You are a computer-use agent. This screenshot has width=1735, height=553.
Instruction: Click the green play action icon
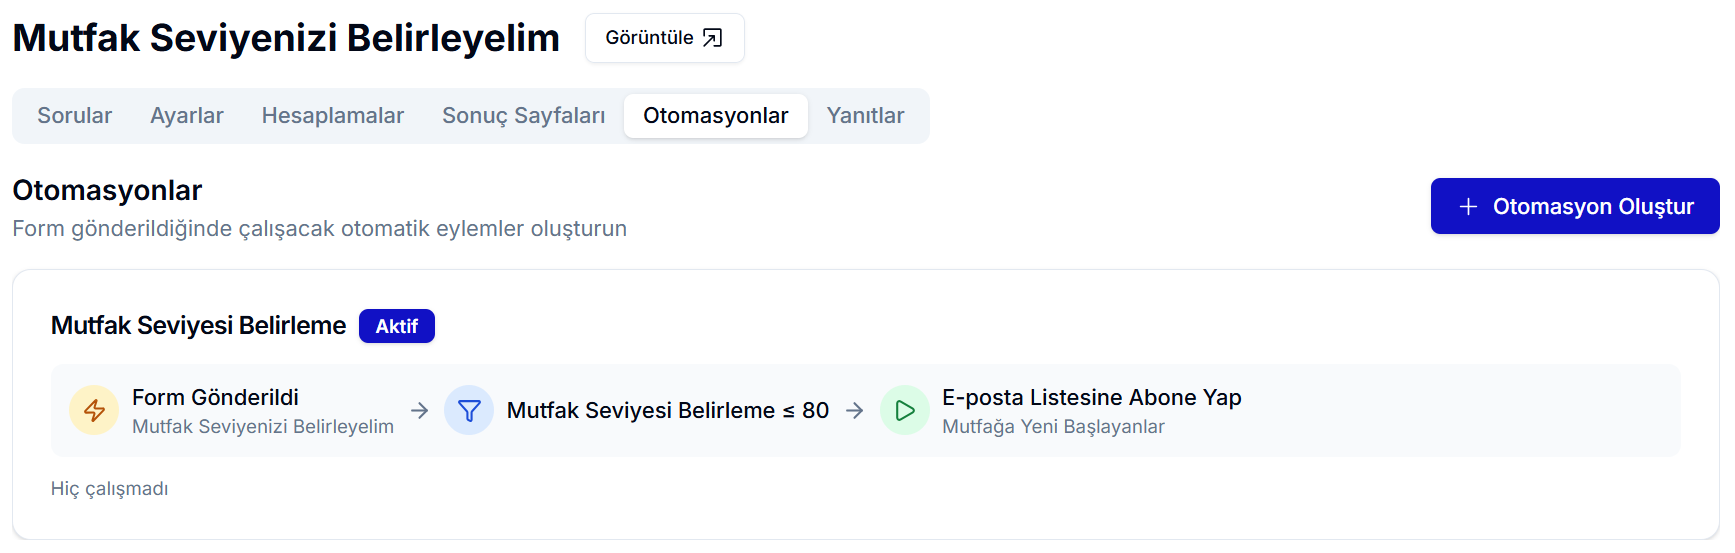pyautogui.click(x=905, y=411)
